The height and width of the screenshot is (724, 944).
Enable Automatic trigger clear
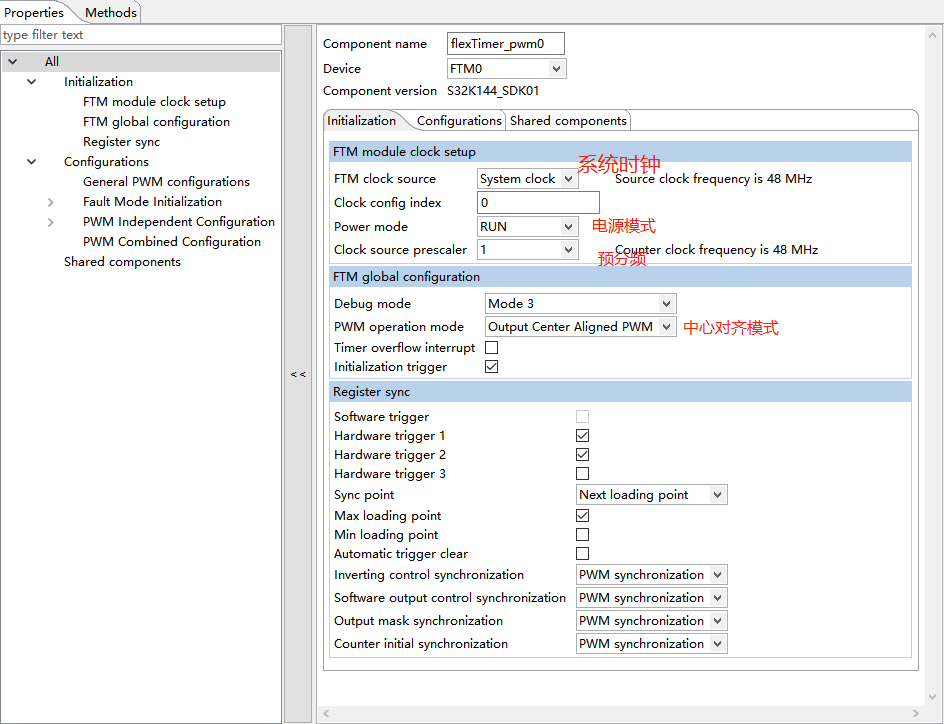coord(582,554)
